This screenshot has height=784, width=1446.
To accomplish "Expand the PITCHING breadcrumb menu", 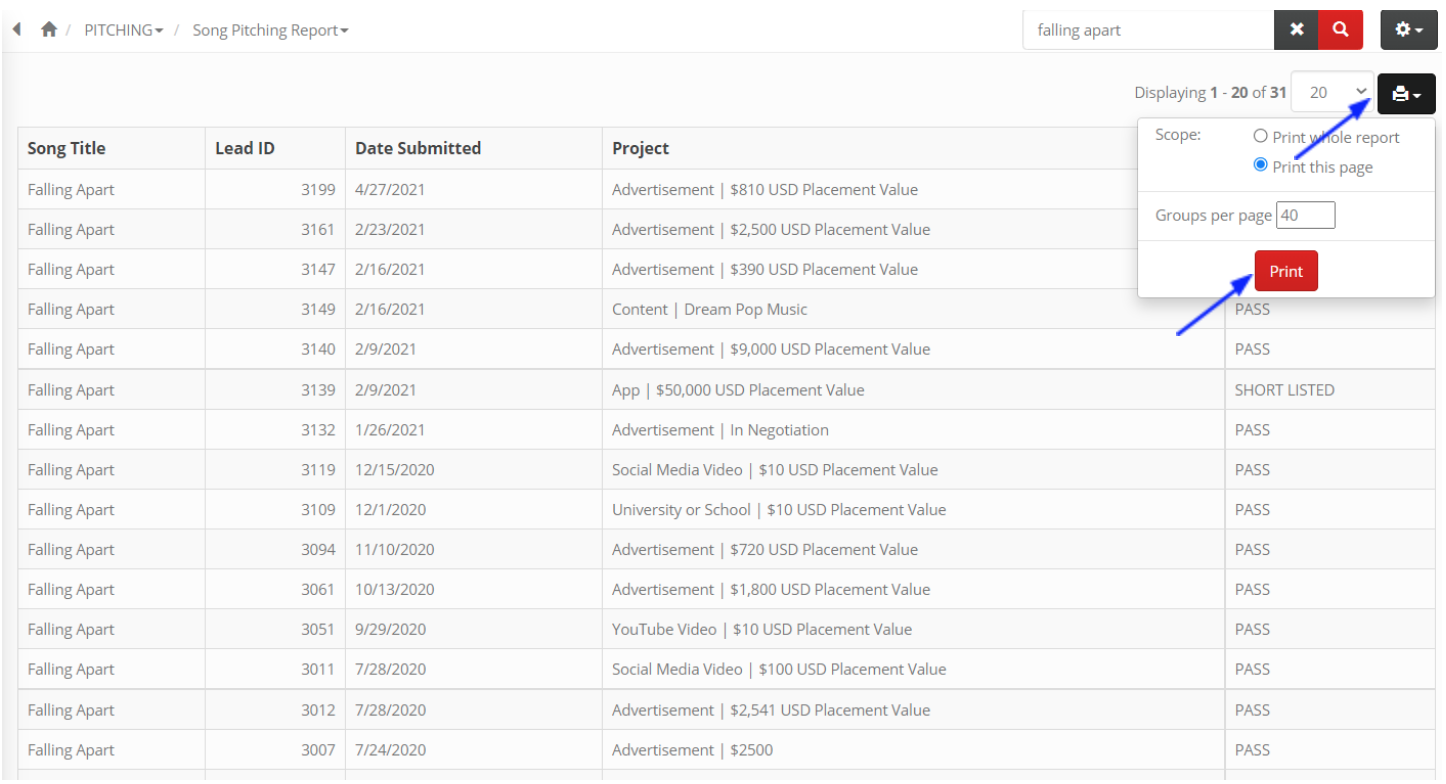I will click(x=124, y=30).
